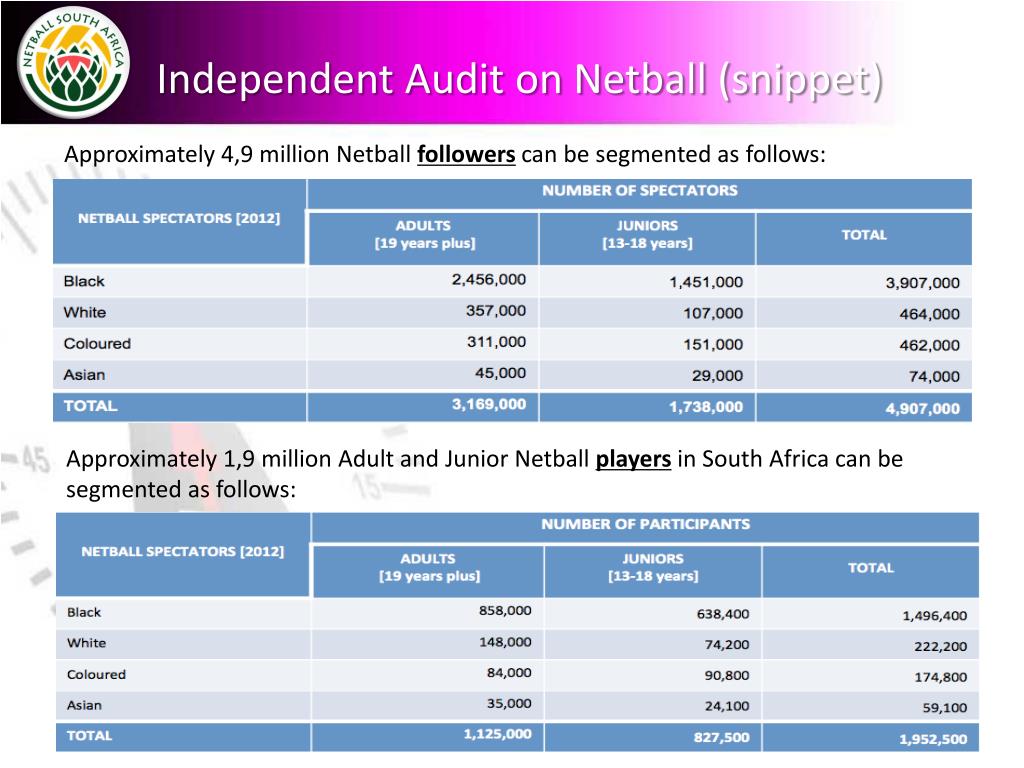Click the value 638,400
This screenshot has width=1024, height=768.
coord(722,614)
